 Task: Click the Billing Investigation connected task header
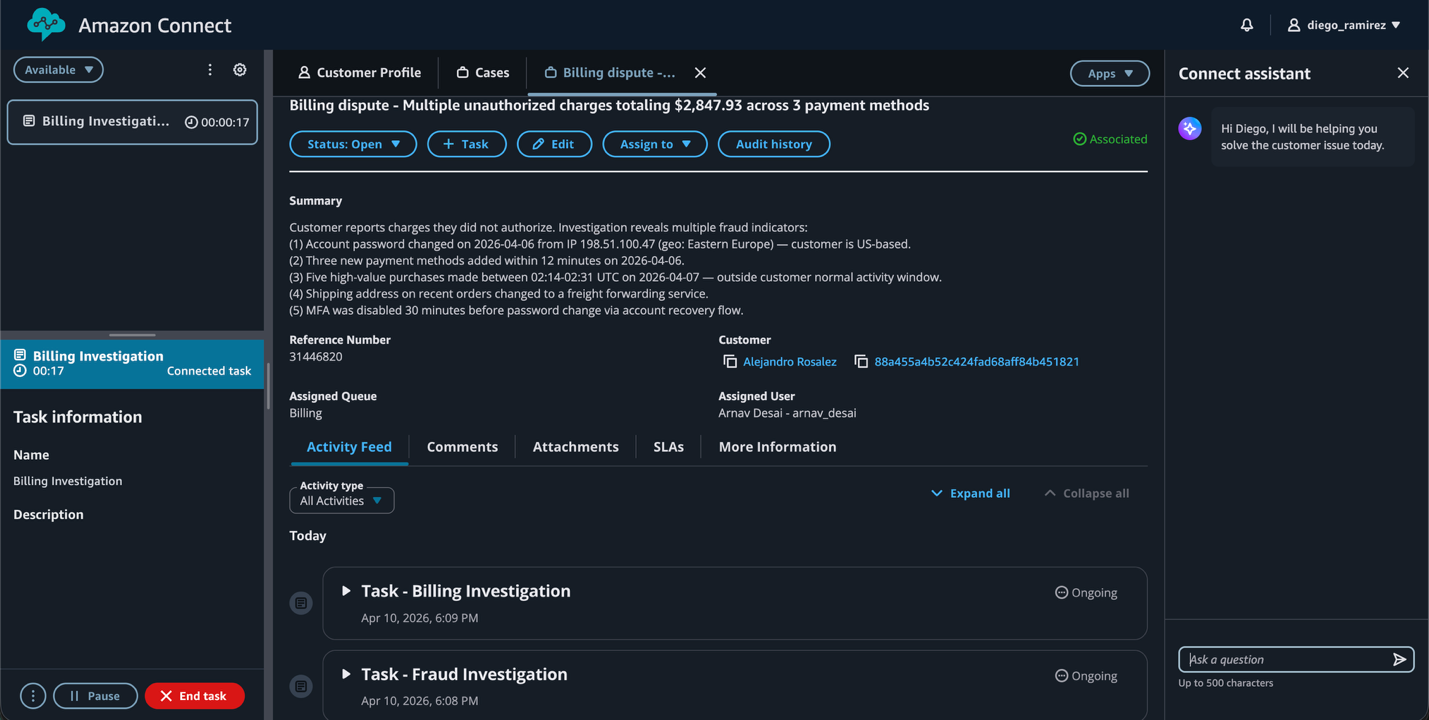pos(132,363)
